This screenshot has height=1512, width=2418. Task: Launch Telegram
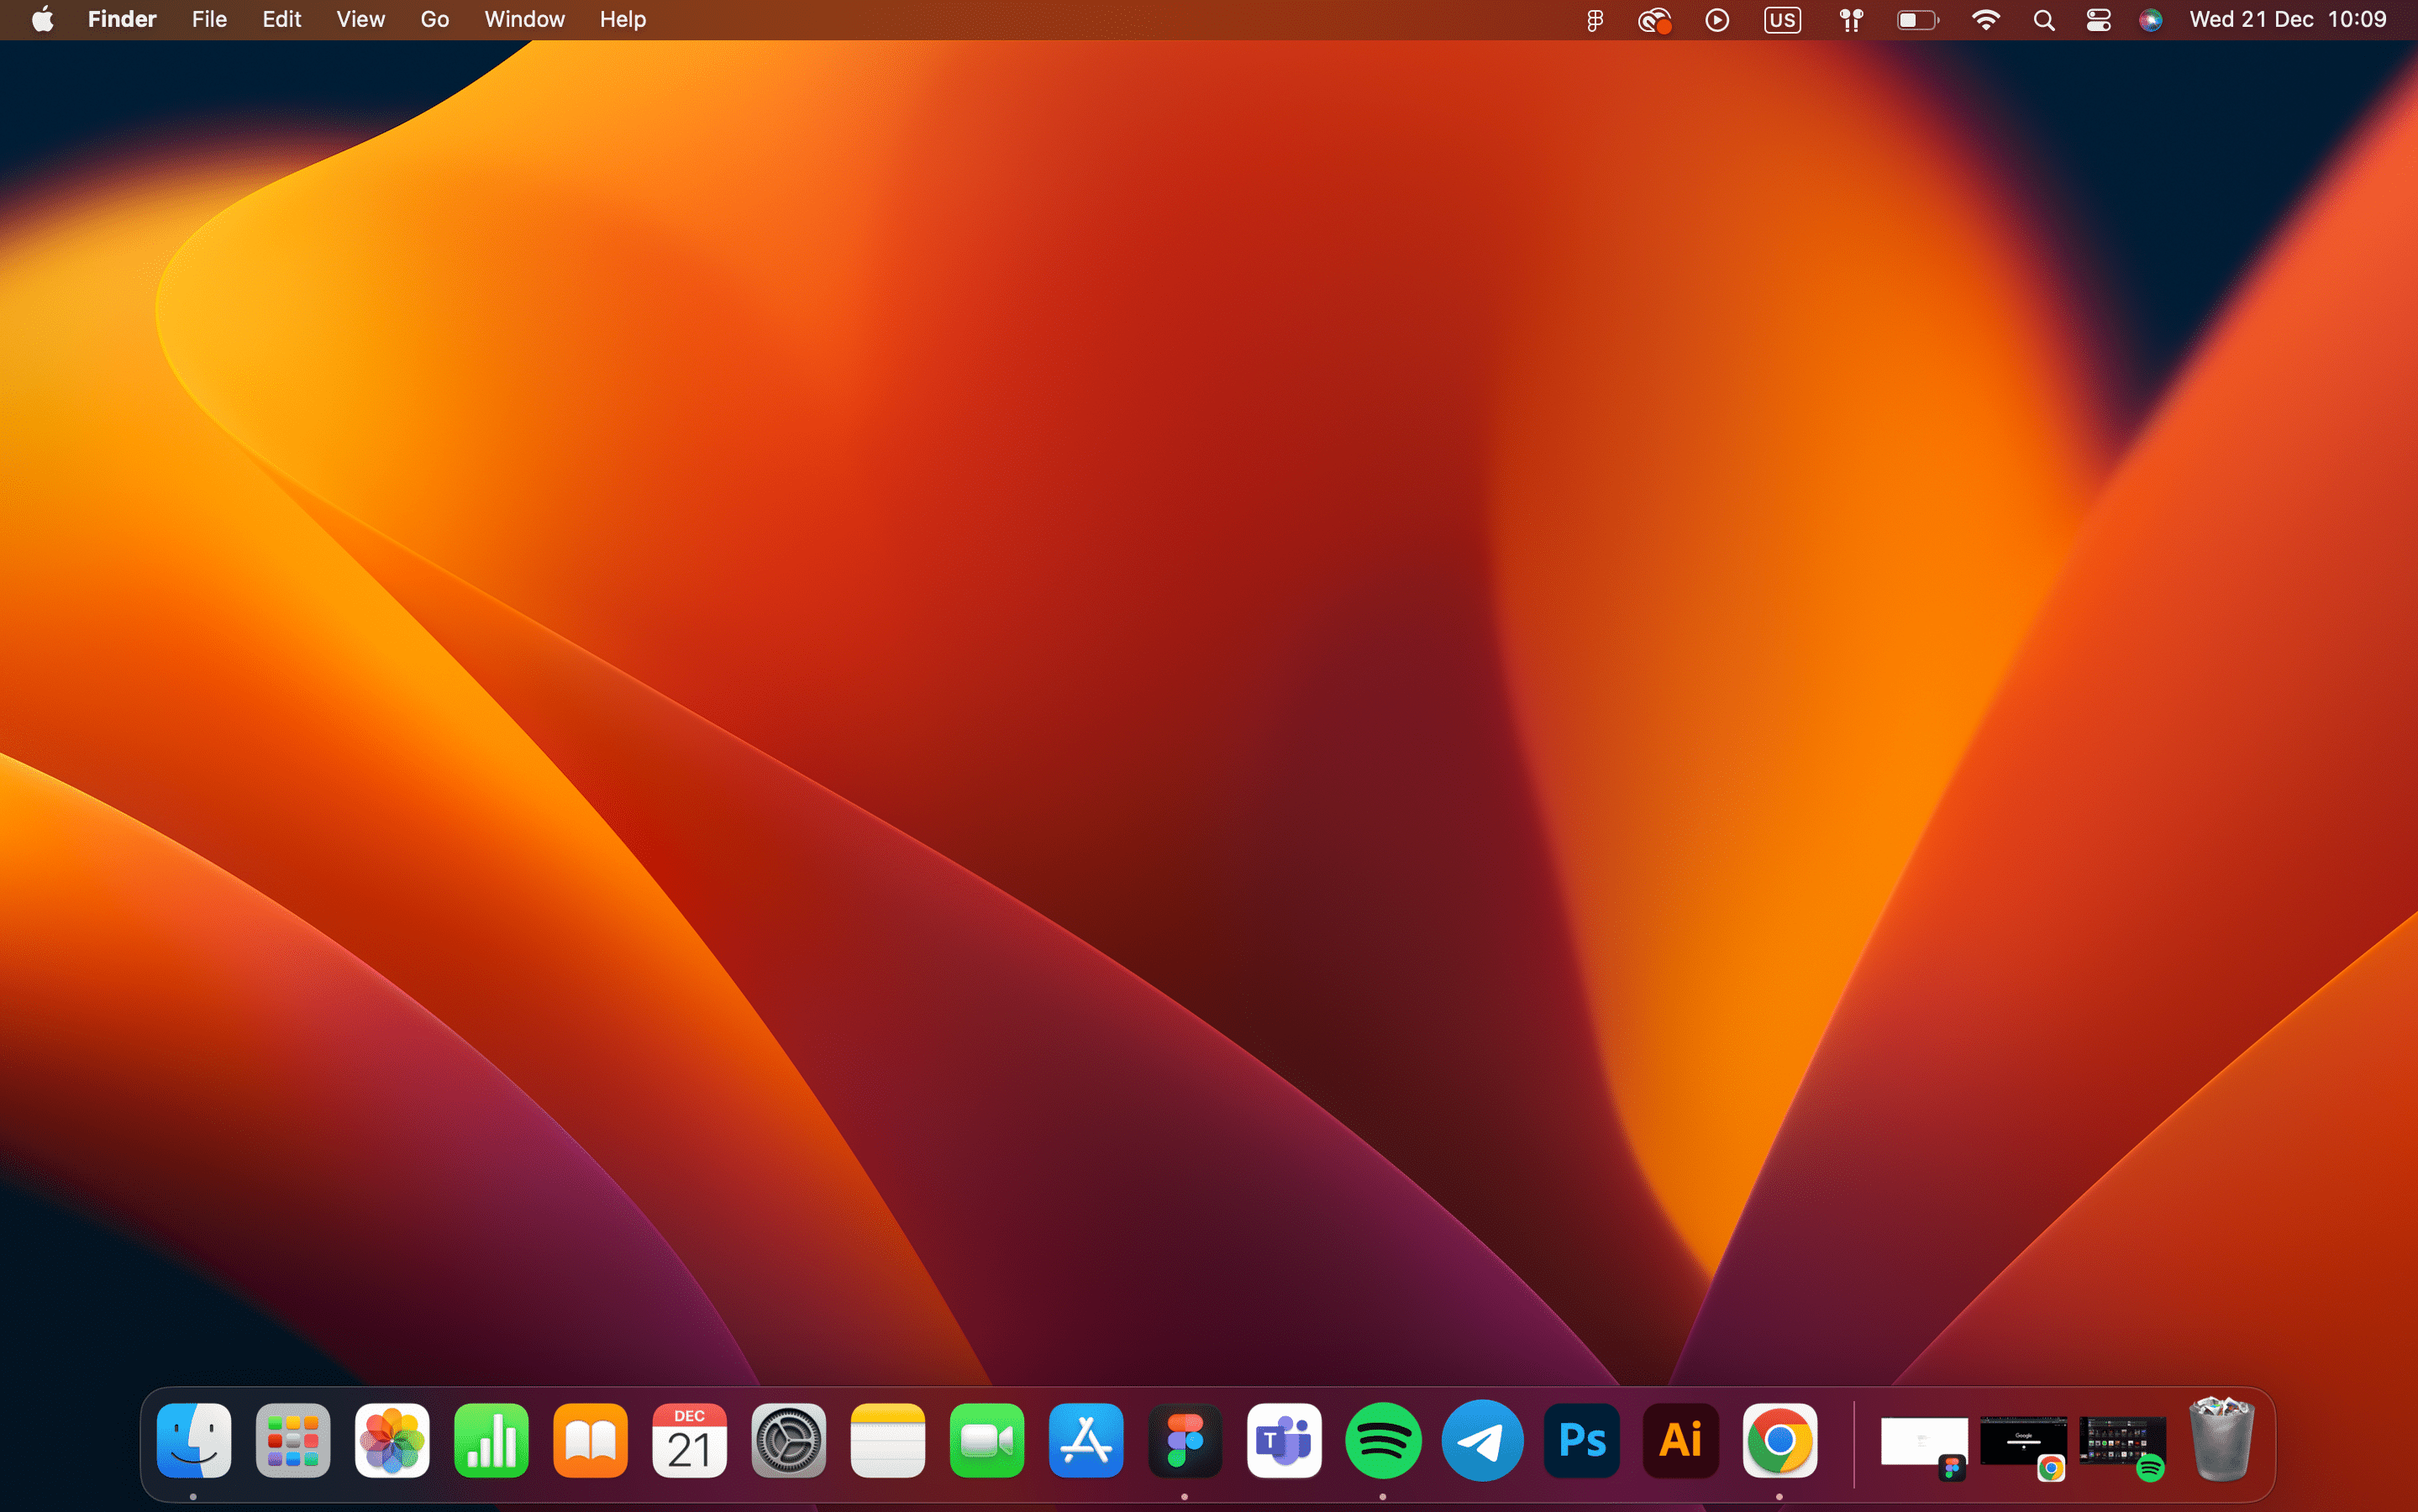coord(1482,1440)
